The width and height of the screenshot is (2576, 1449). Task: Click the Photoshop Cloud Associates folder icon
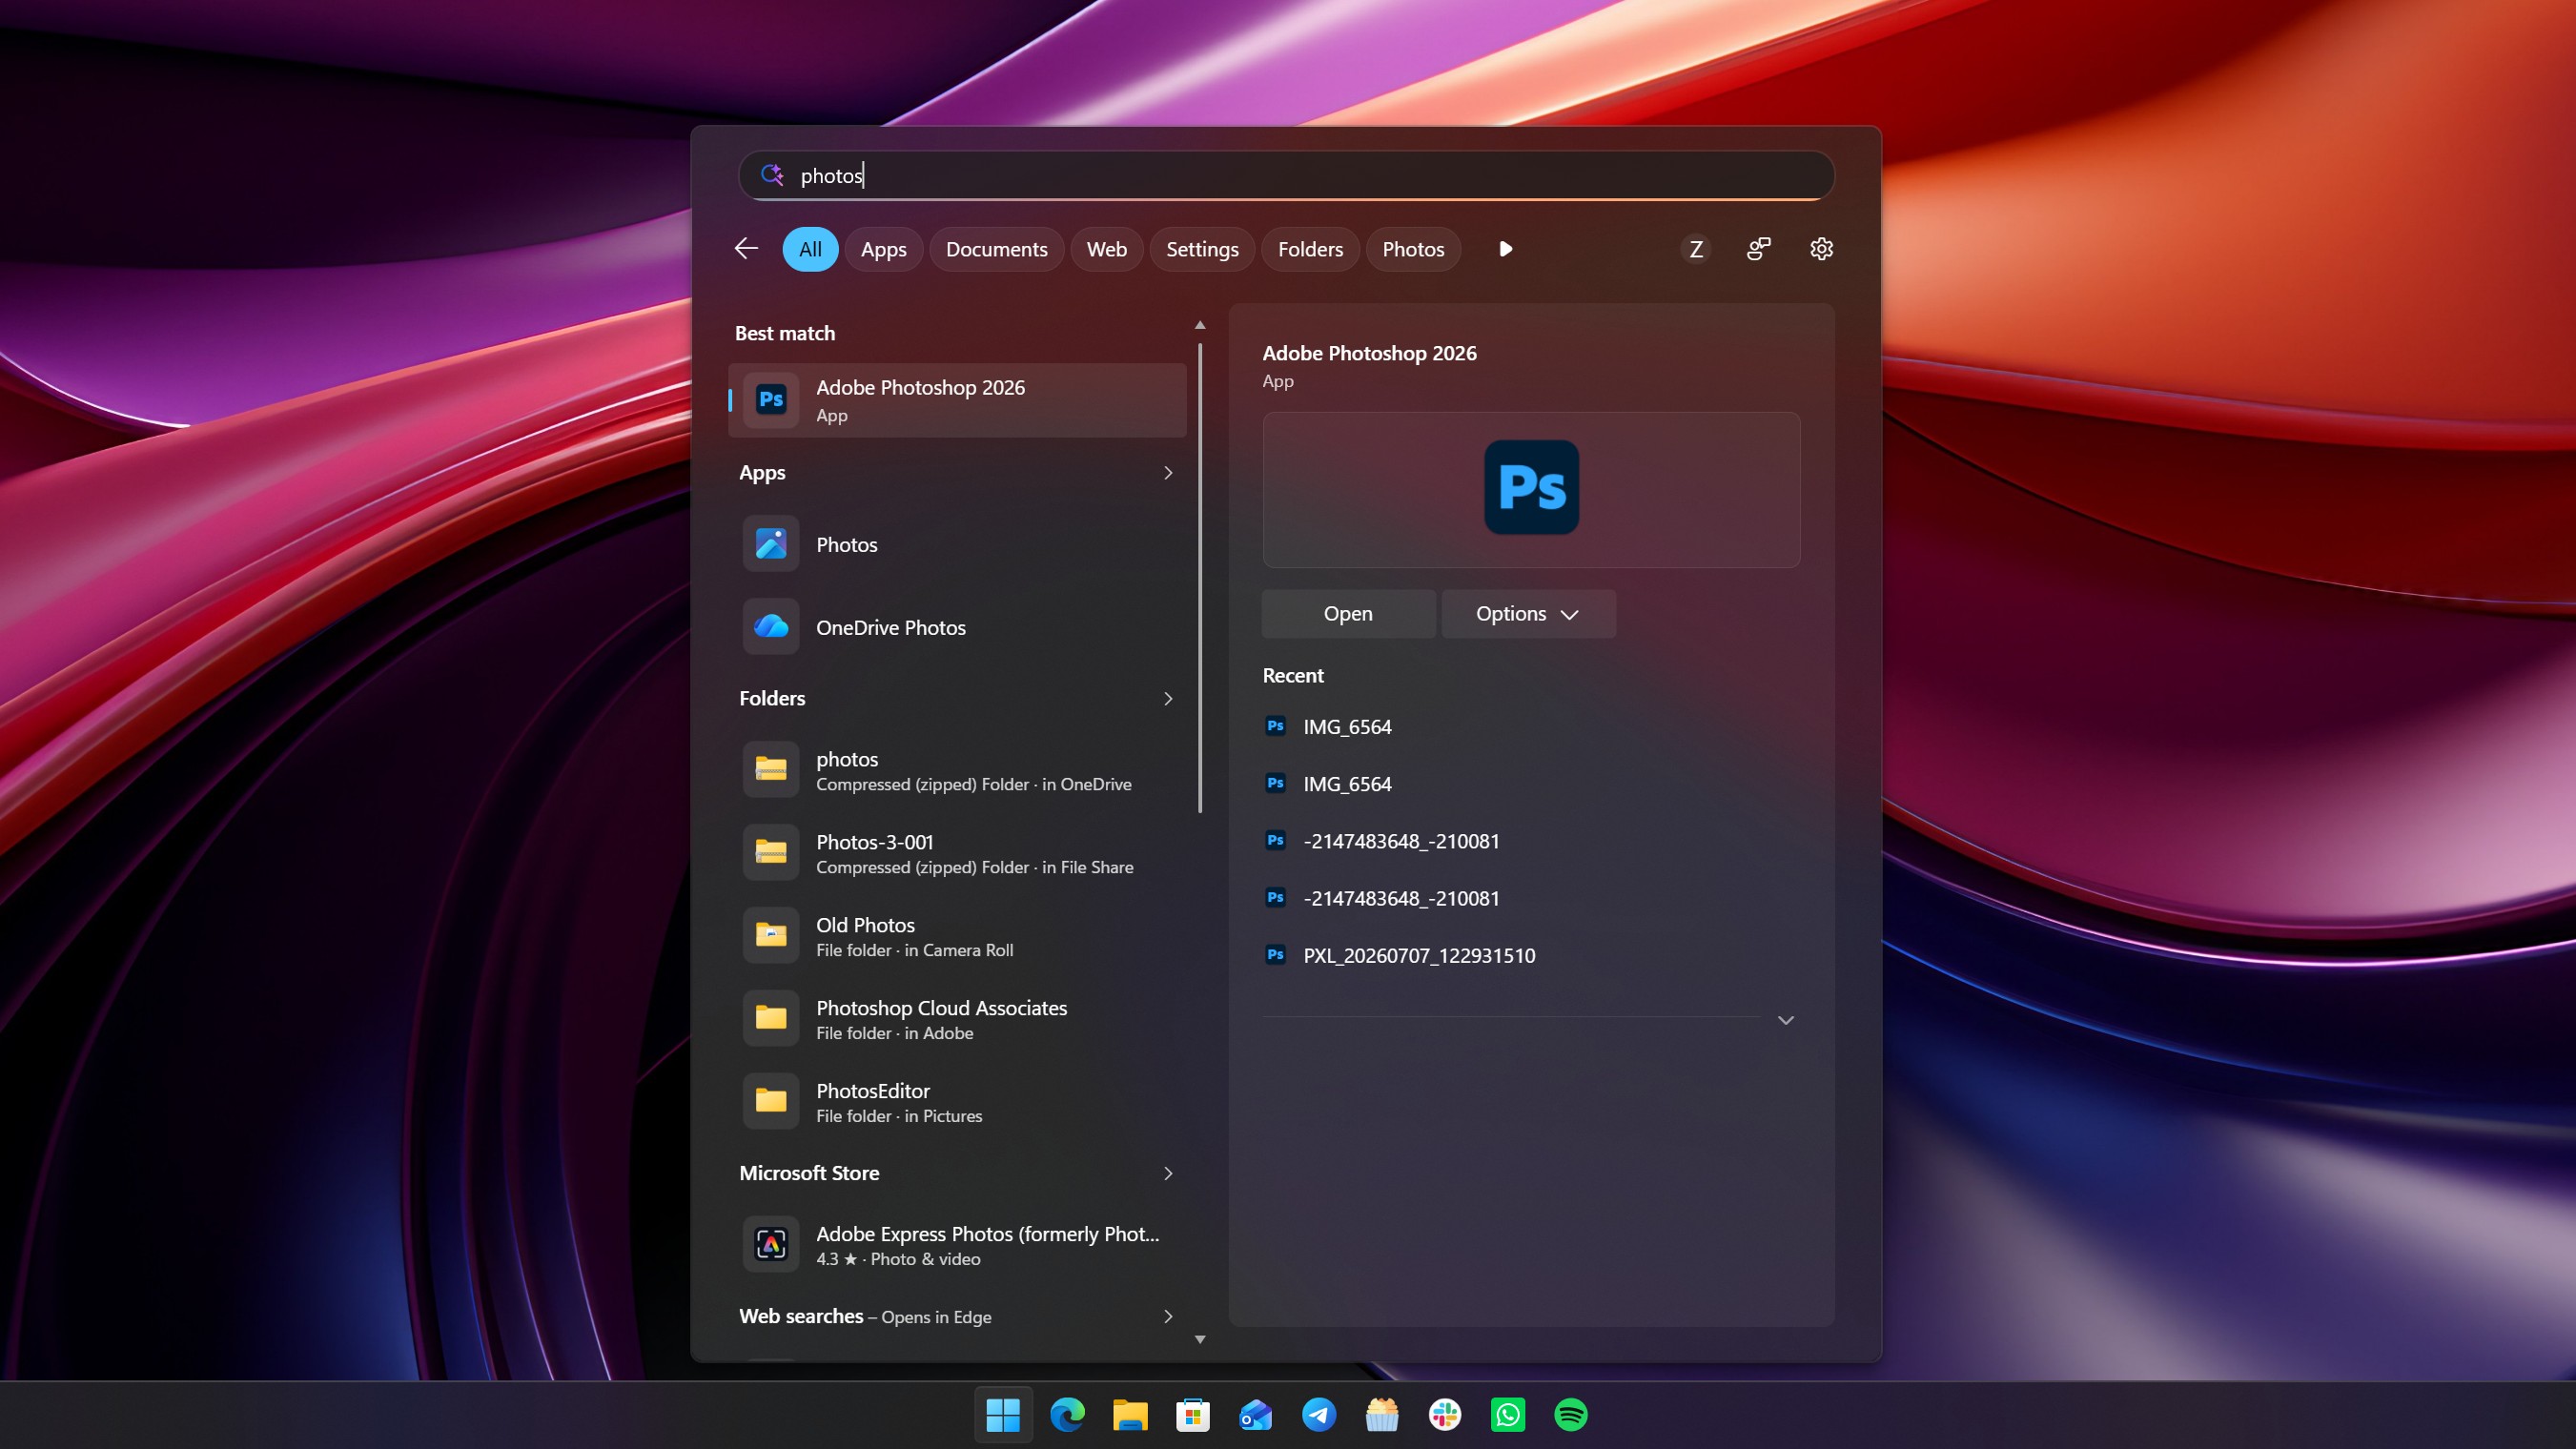[x=770, y=1018]
